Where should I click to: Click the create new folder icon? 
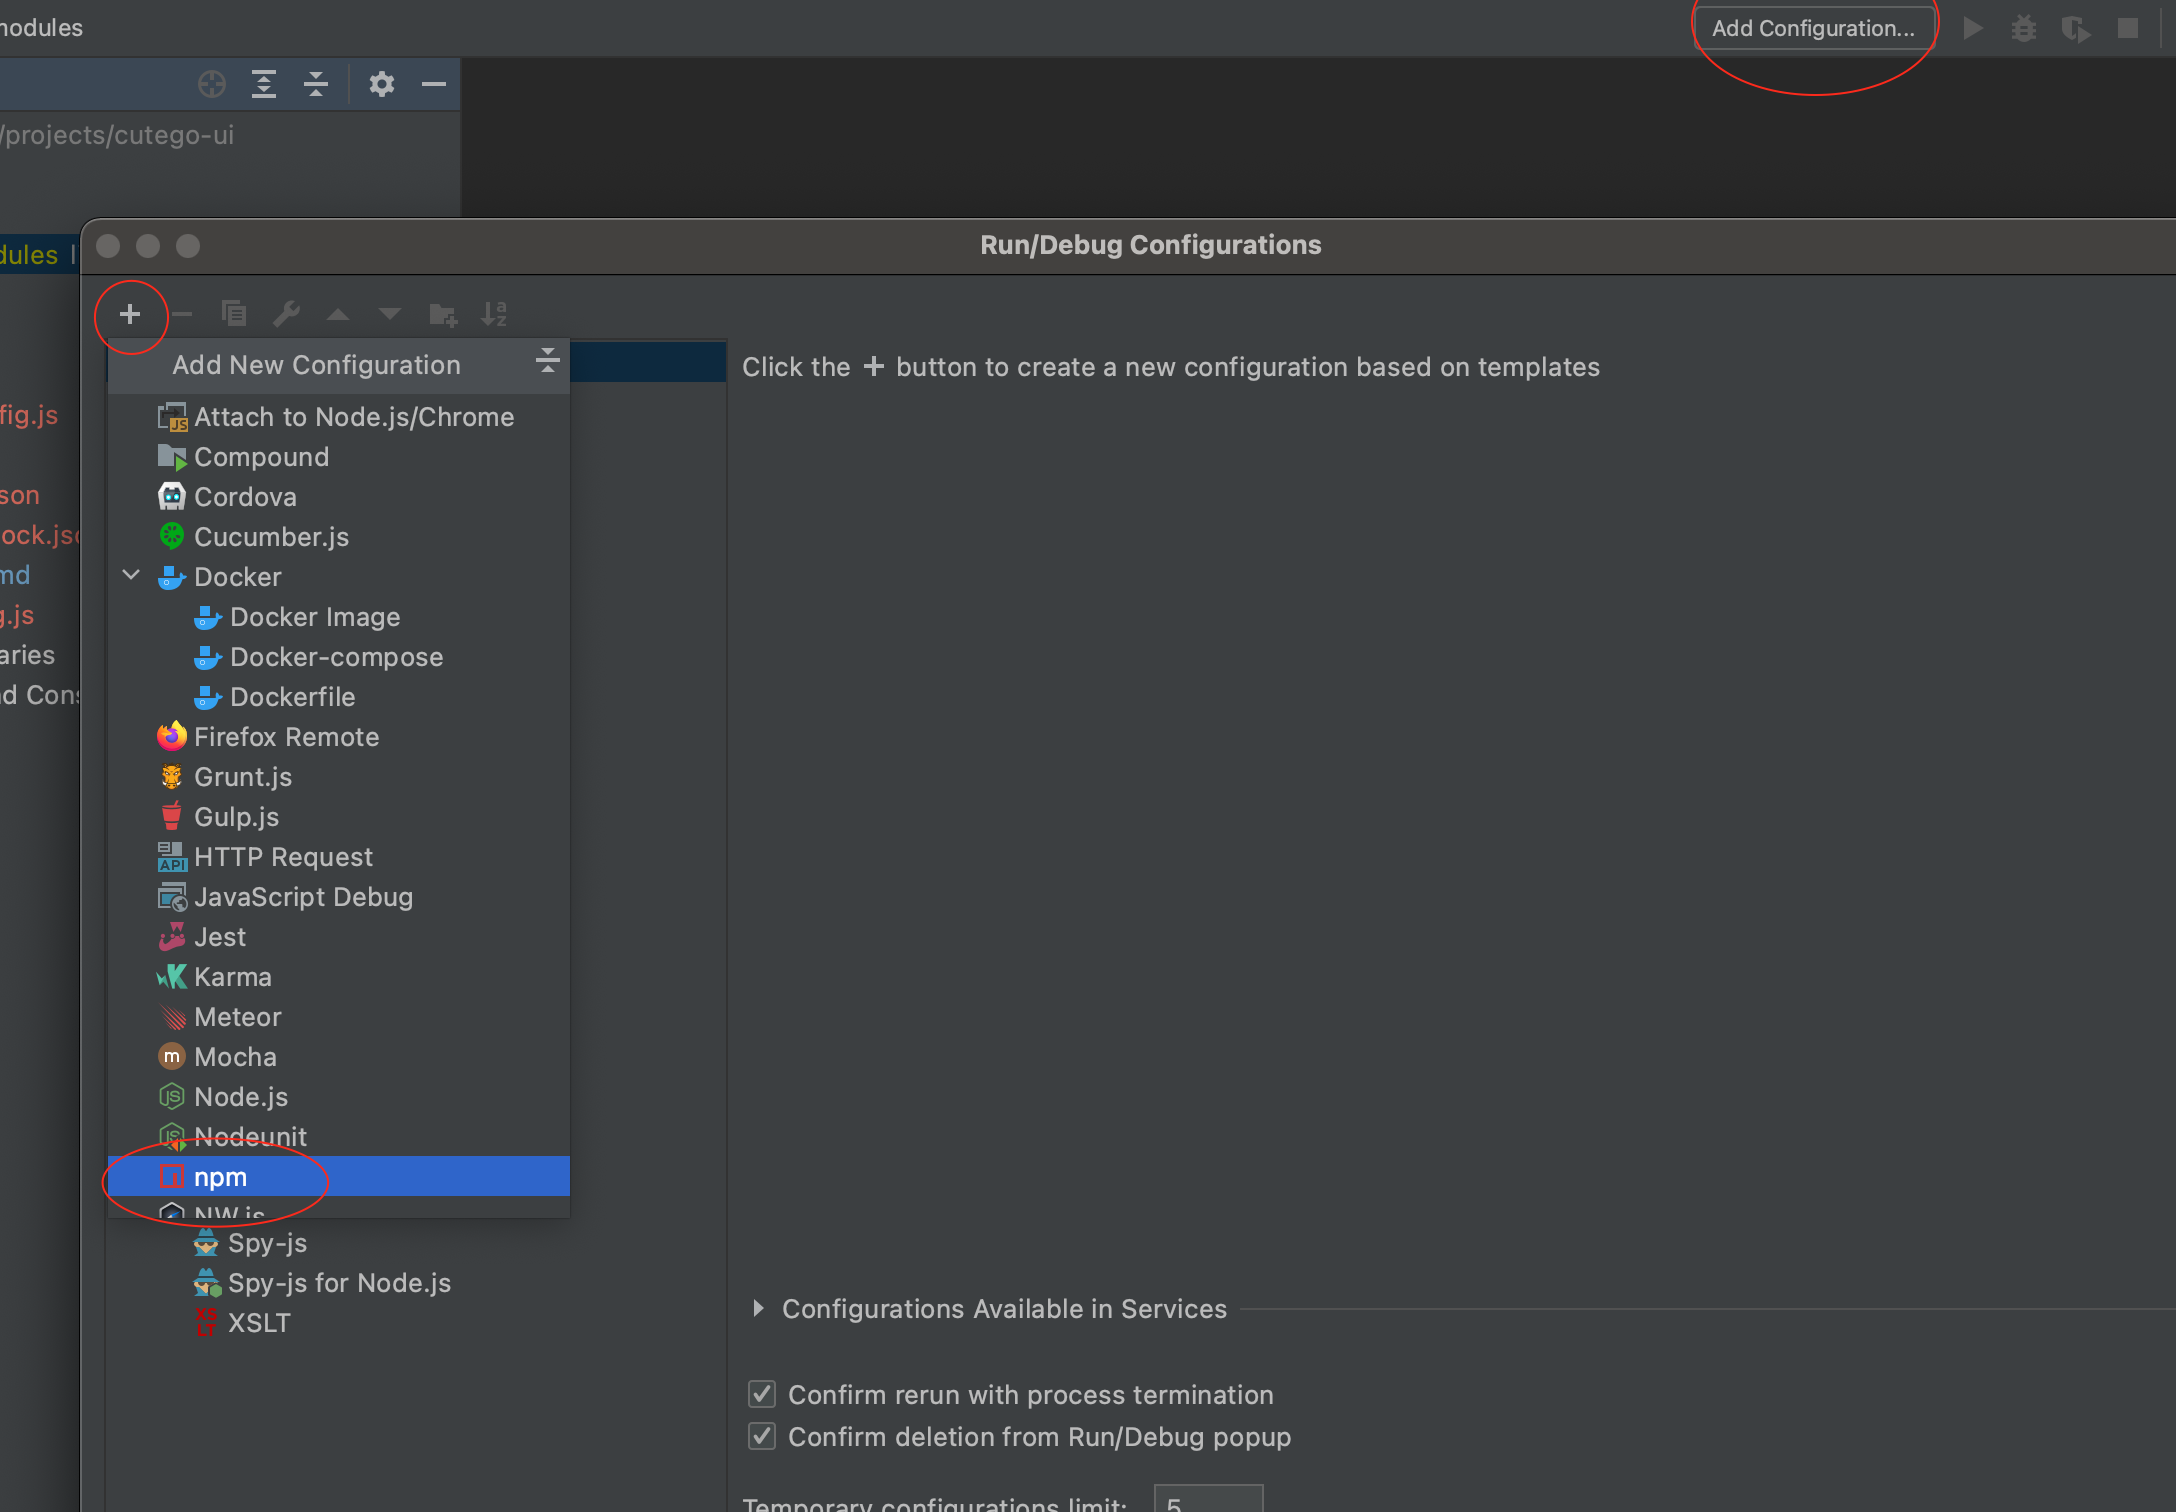click(x=443, y=315)
